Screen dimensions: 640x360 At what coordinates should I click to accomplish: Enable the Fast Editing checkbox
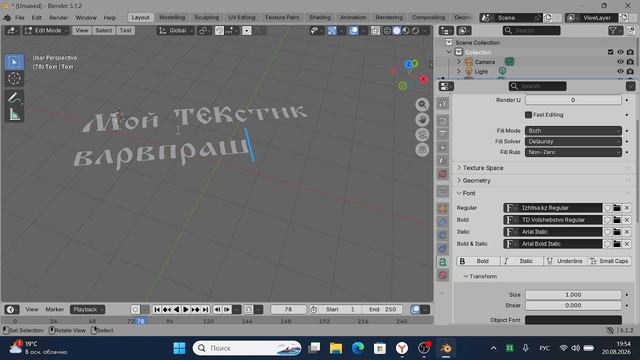pos(528,115)
